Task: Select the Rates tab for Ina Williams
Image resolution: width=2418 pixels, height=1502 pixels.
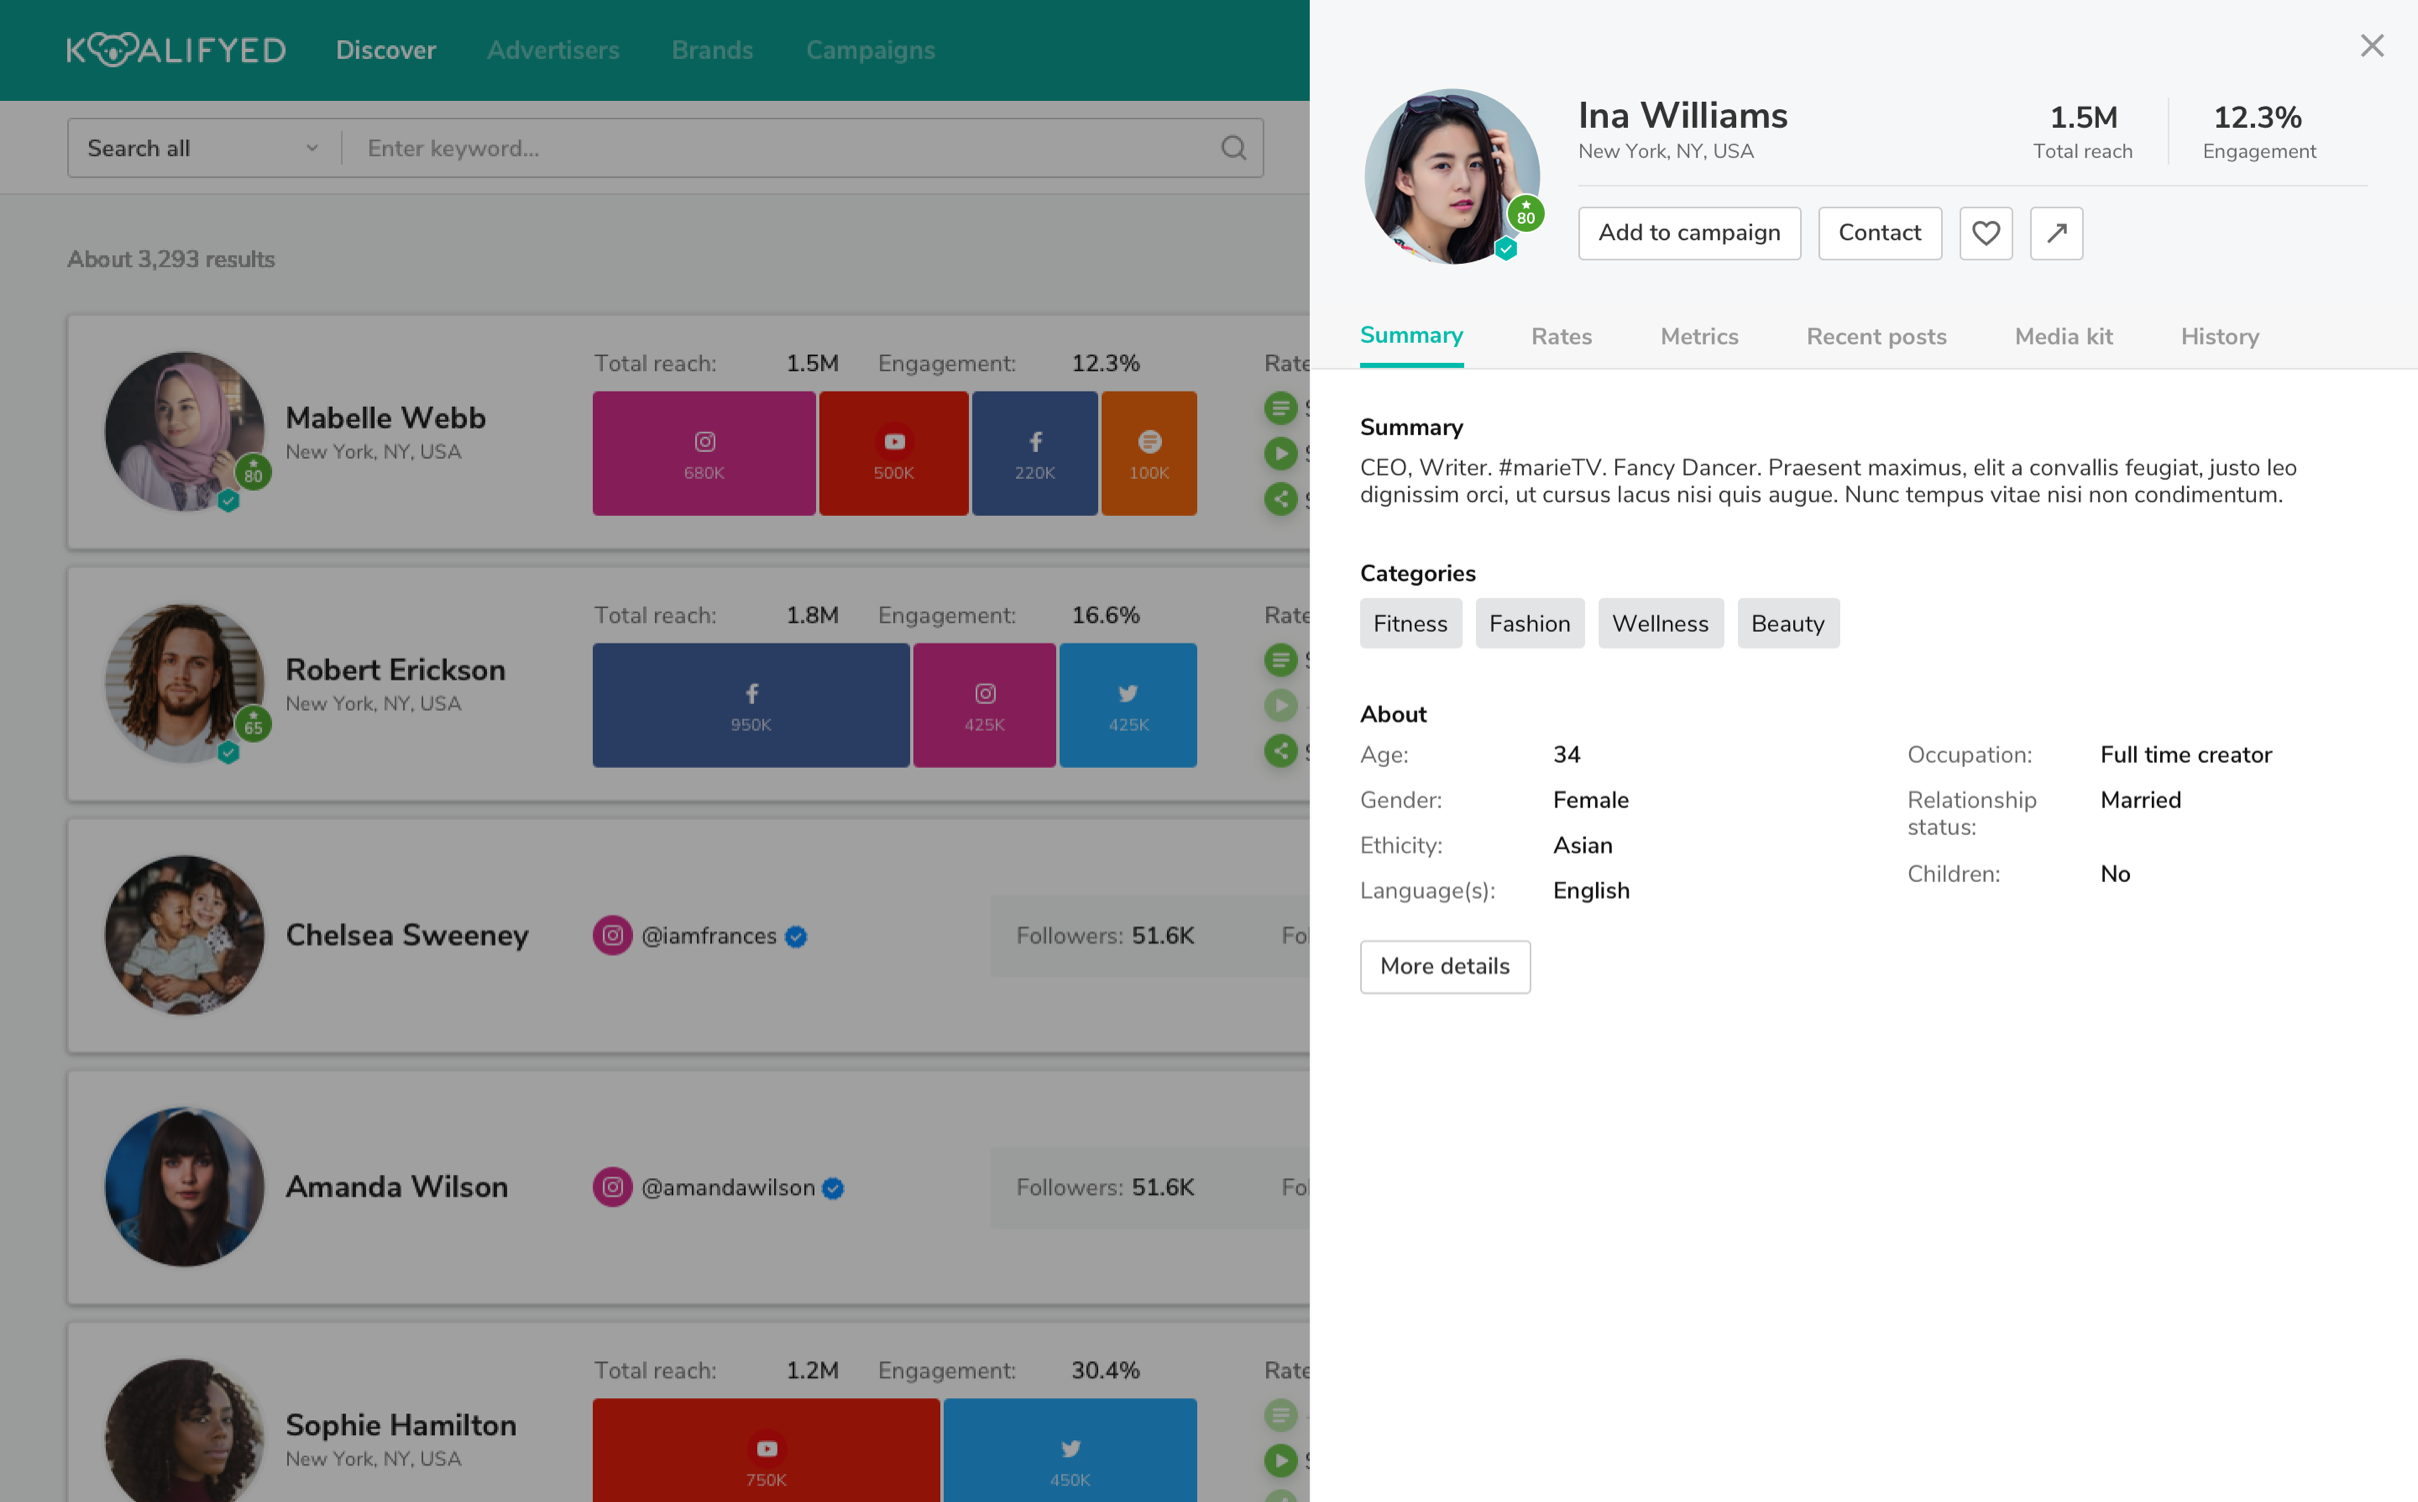Action: pos(1562,336)
